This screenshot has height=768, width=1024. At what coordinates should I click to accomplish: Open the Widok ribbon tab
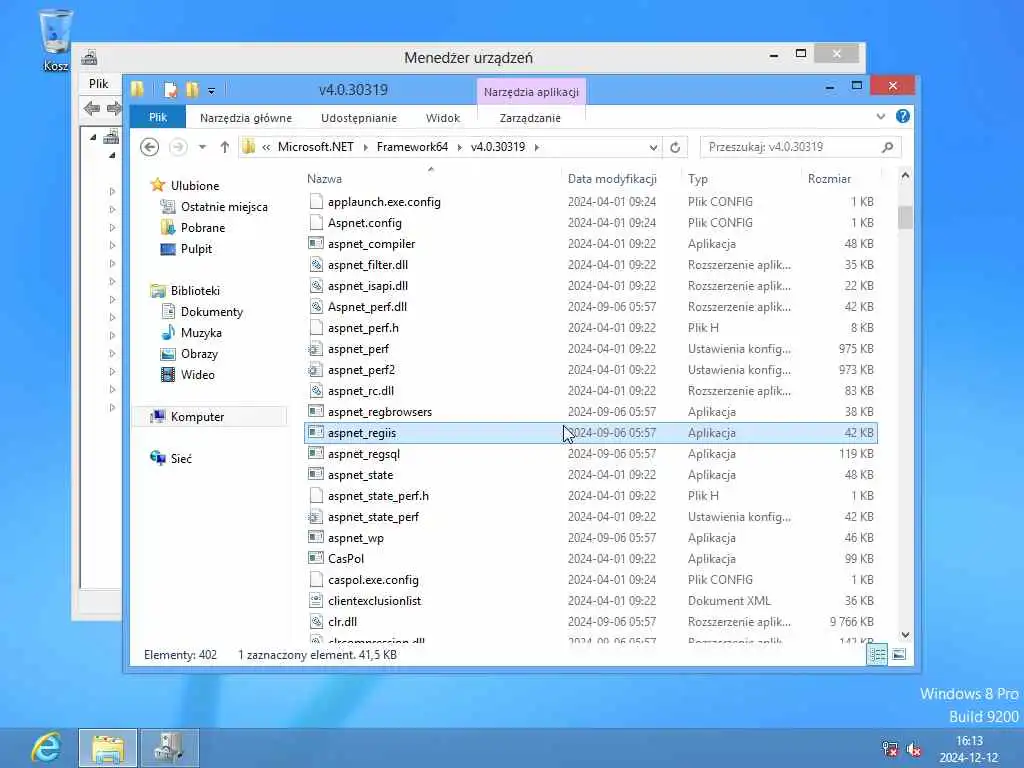[443, 118]
